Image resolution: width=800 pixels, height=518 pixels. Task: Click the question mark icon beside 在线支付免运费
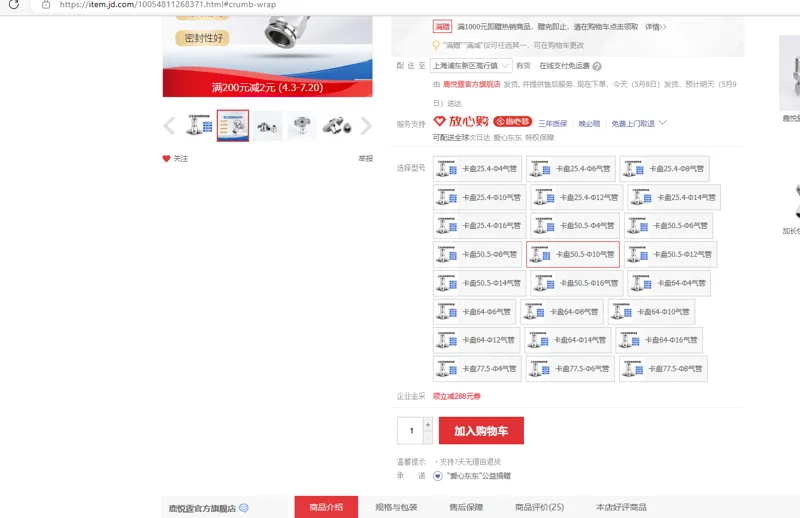point(597,66)
